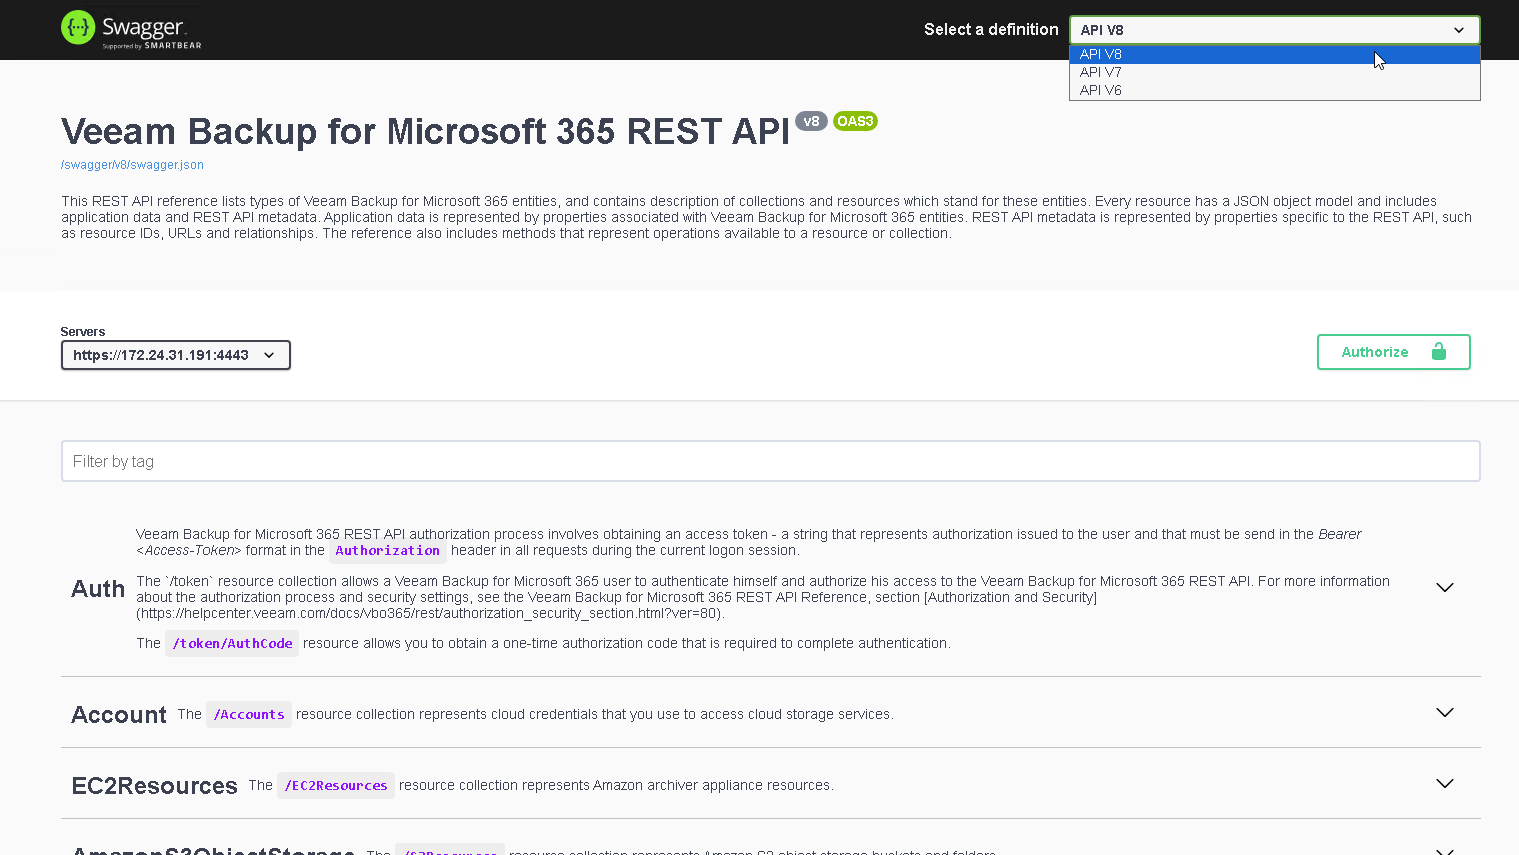
Task: Open the /swagger/v8/swagger.json link
Action: coord(132,164)
